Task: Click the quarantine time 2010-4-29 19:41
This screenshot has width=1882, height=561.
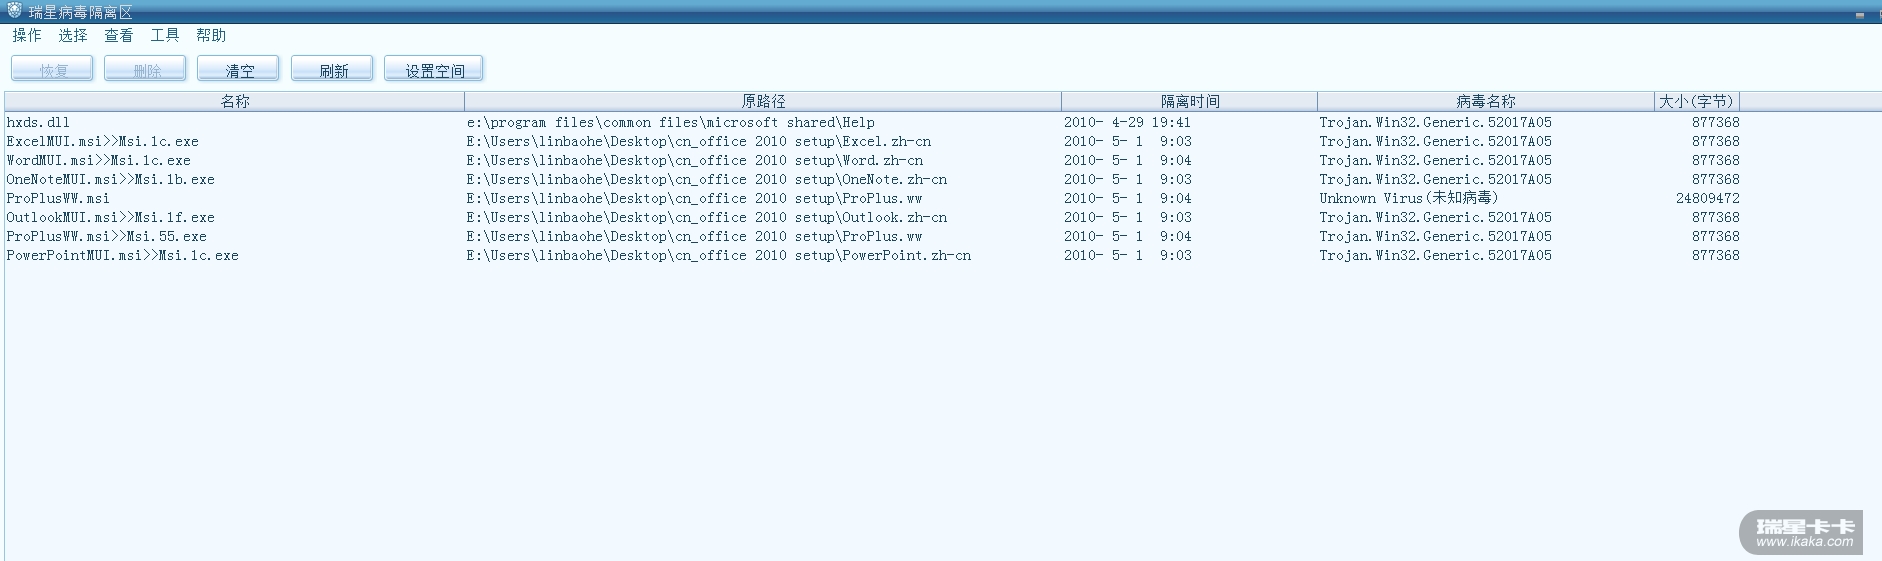Action: coord(1128,122)
